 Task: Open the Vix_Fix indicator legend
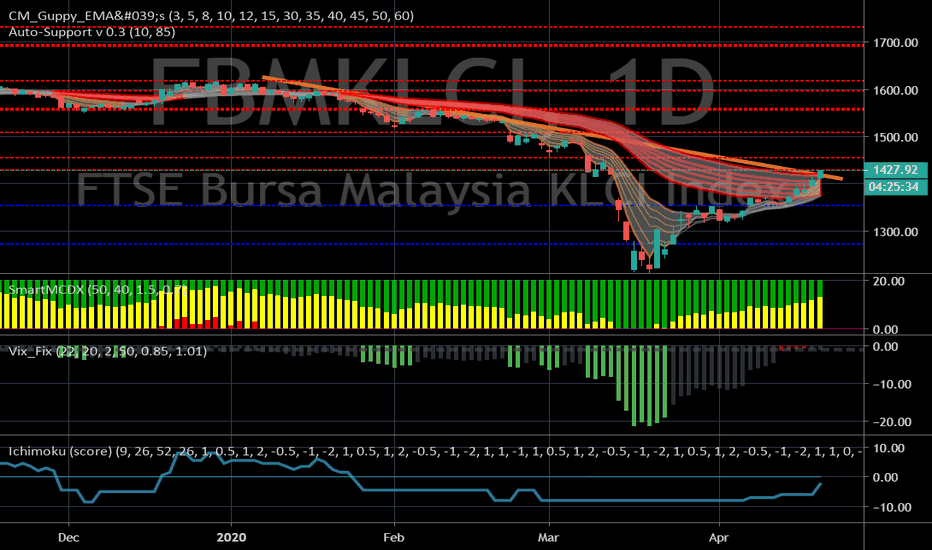(x=108, y=351)
